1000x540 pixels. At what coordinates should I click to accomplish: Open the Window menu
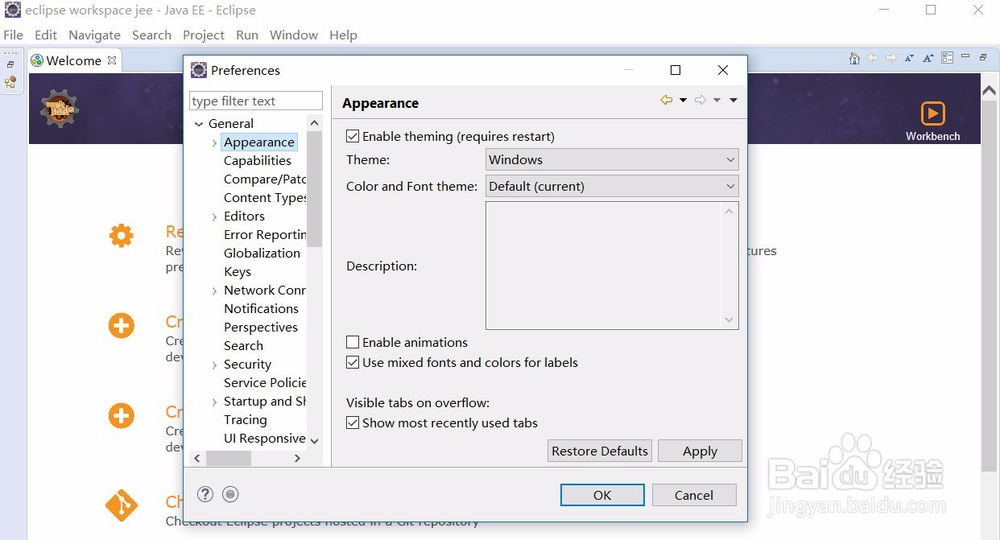coord(293,35)
